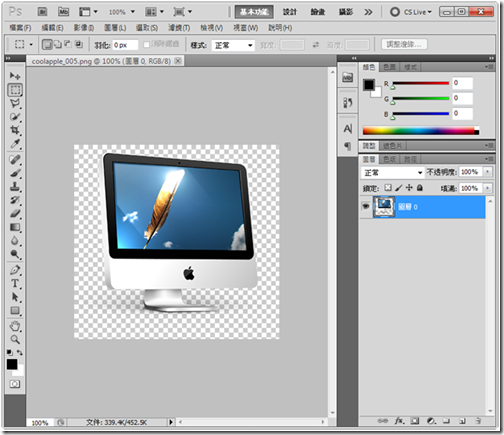The width and height of the screenshot is (504, 435).
Task: Open the Paragraph panel icon in dock
Action: click(347, 146)
